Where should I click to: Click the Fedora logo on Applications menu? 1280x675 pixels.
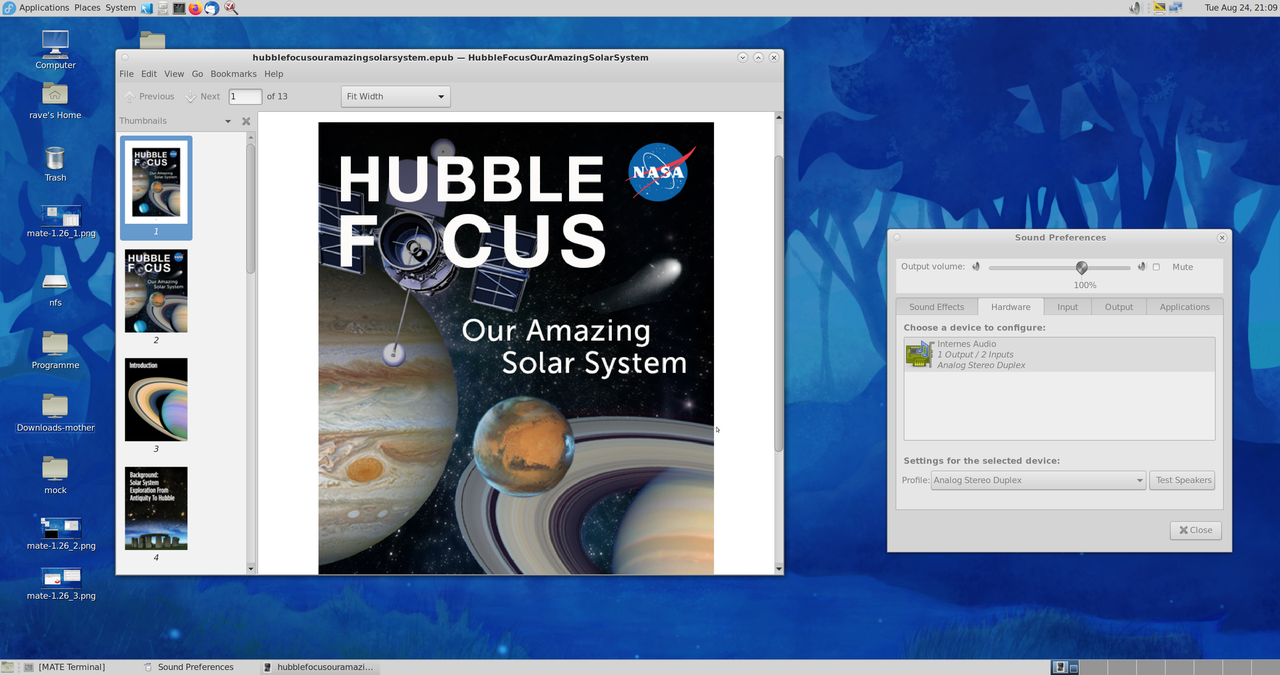pos(9,8)
